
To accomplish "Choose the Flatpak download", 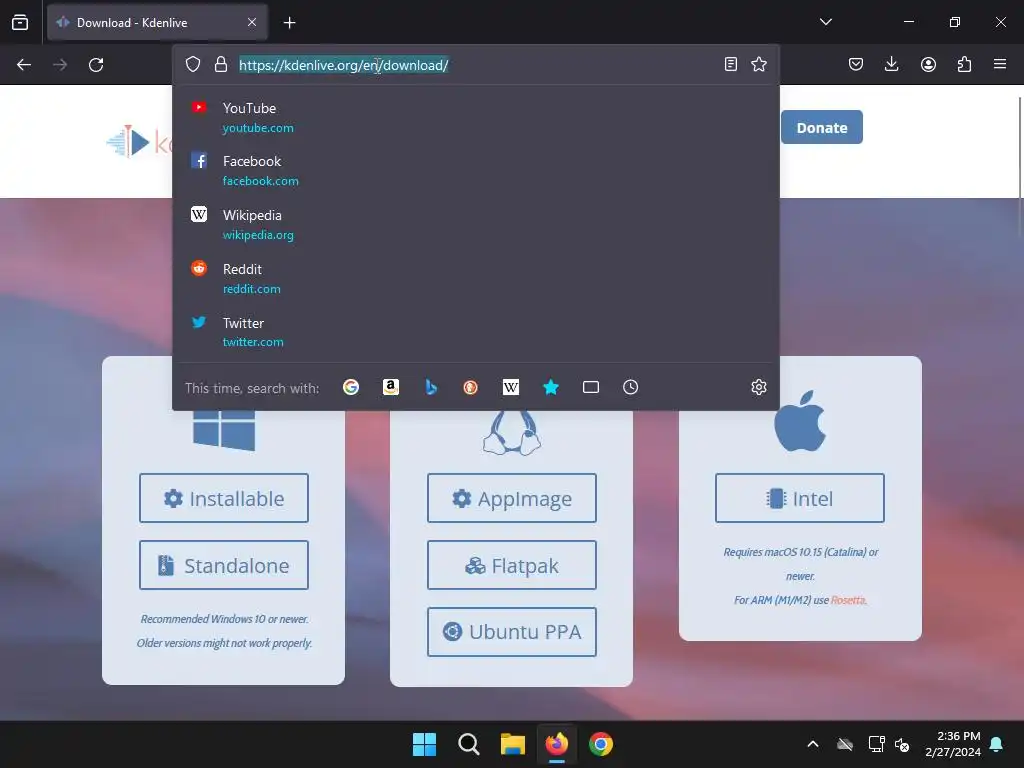I will [511, 565].
